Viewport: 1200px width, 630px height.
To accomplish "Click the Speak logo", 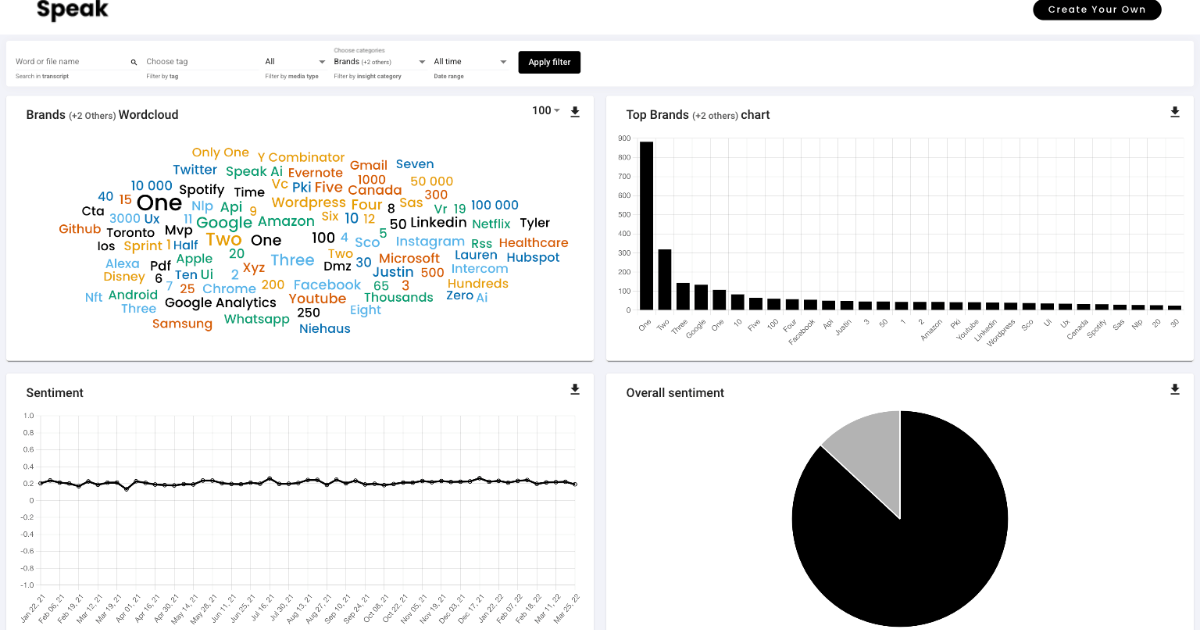I will click(72, 10).
